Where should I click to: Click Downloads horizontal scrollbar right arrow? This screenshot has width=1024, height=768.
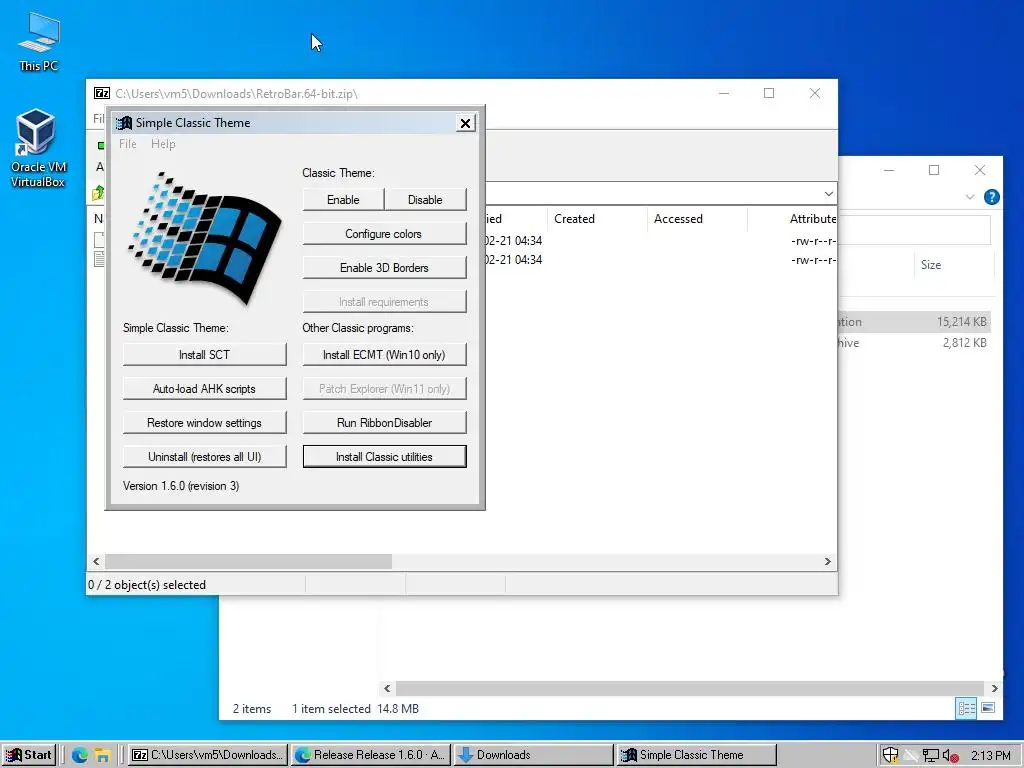click(995, 688)
